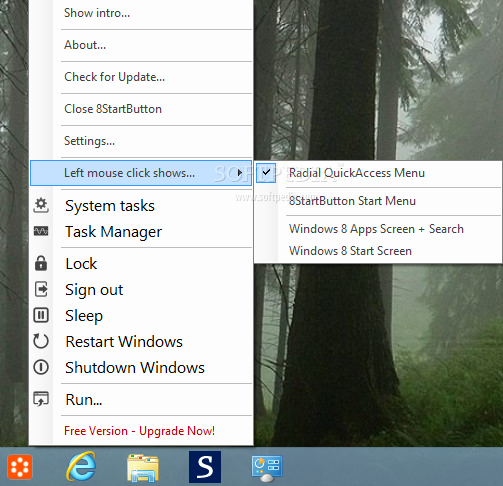Click the Task Manager waveform icon
Viewport: 503px width, 486px height.
tap(41, 231)
